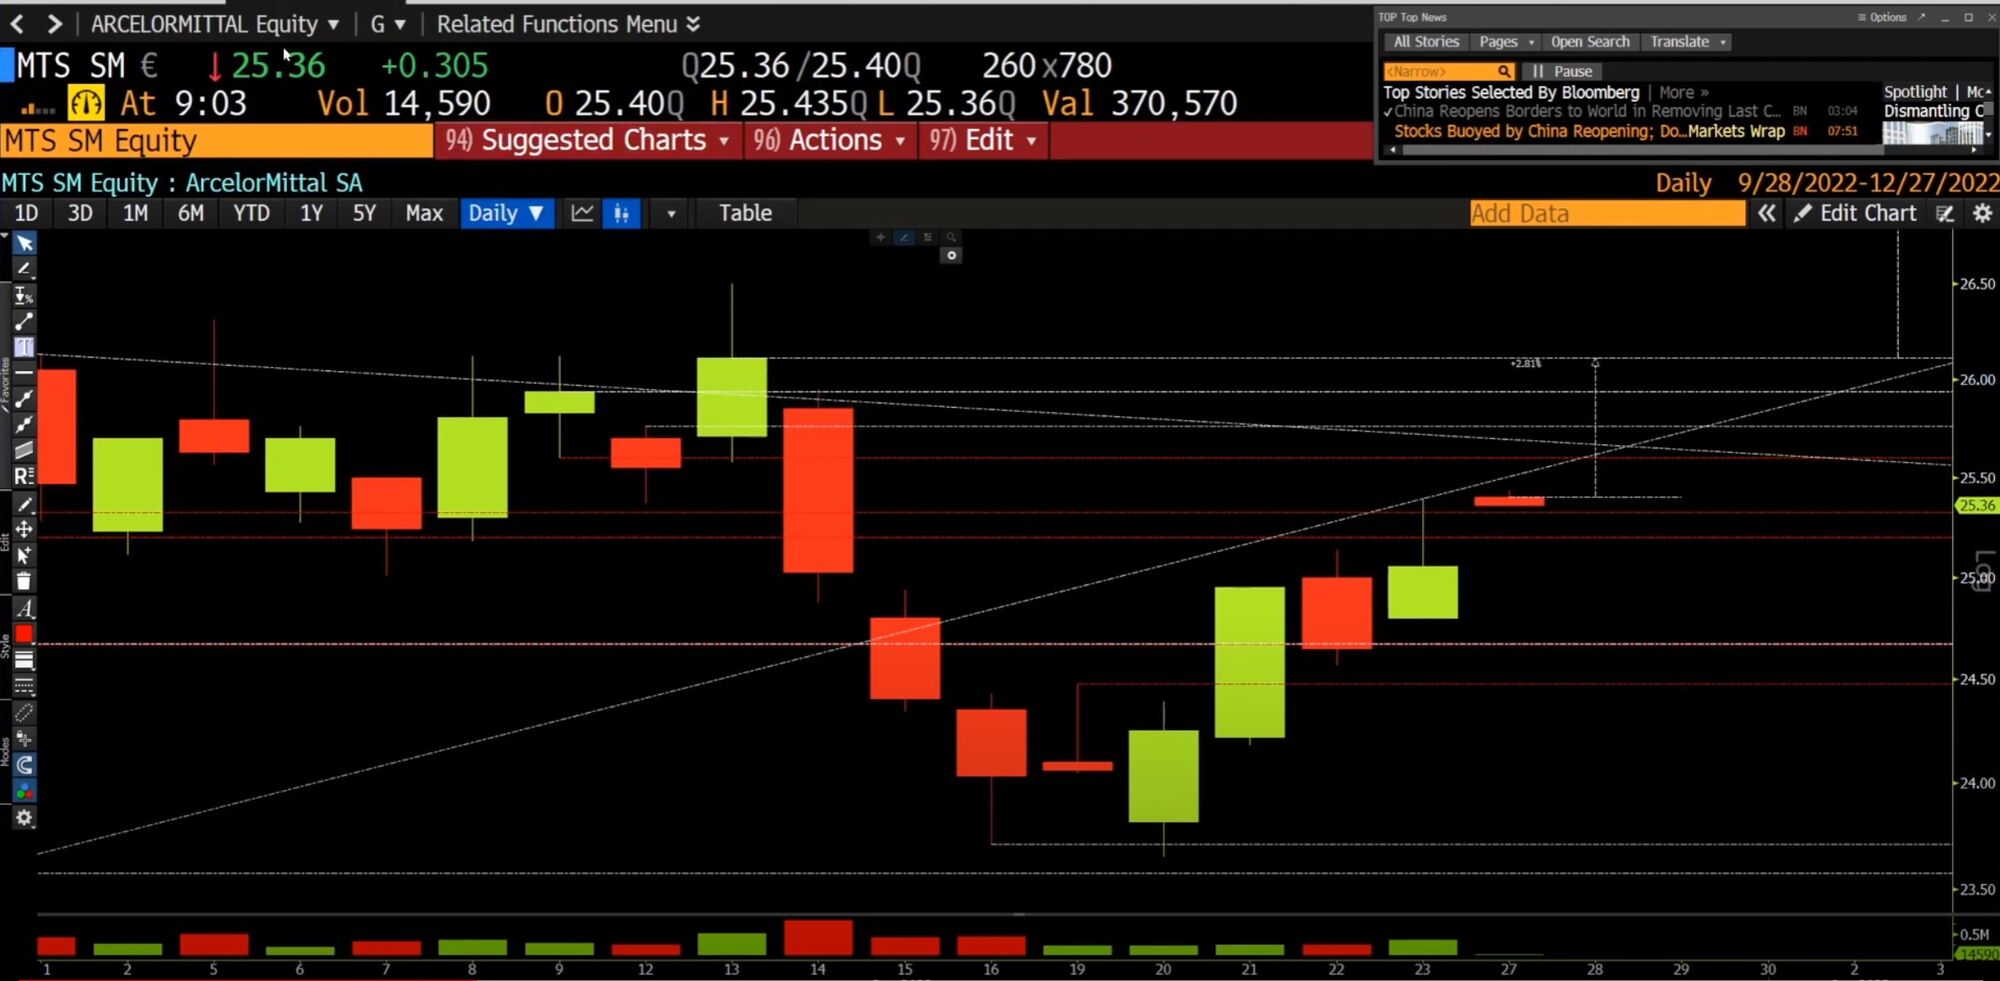Open the dashed line style option
This screenshot has width=2000, height=981.
[24, 686]
